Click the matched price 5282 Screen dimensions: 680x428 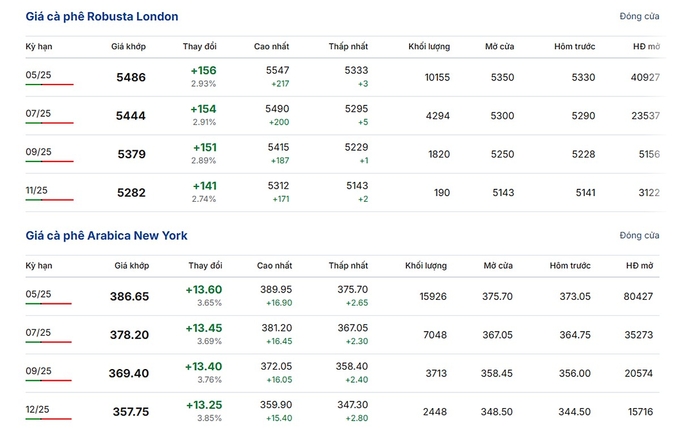[131, 193]
